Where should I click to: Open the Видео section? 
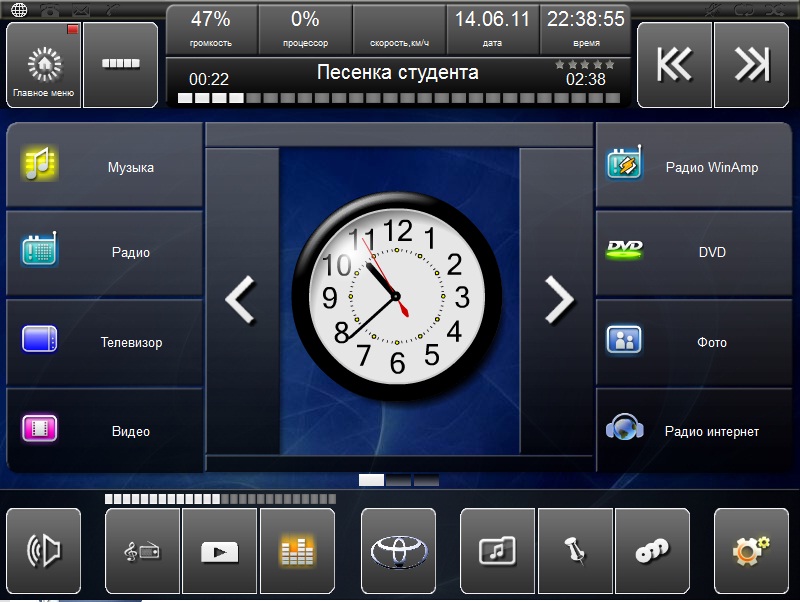coord(104,431)
